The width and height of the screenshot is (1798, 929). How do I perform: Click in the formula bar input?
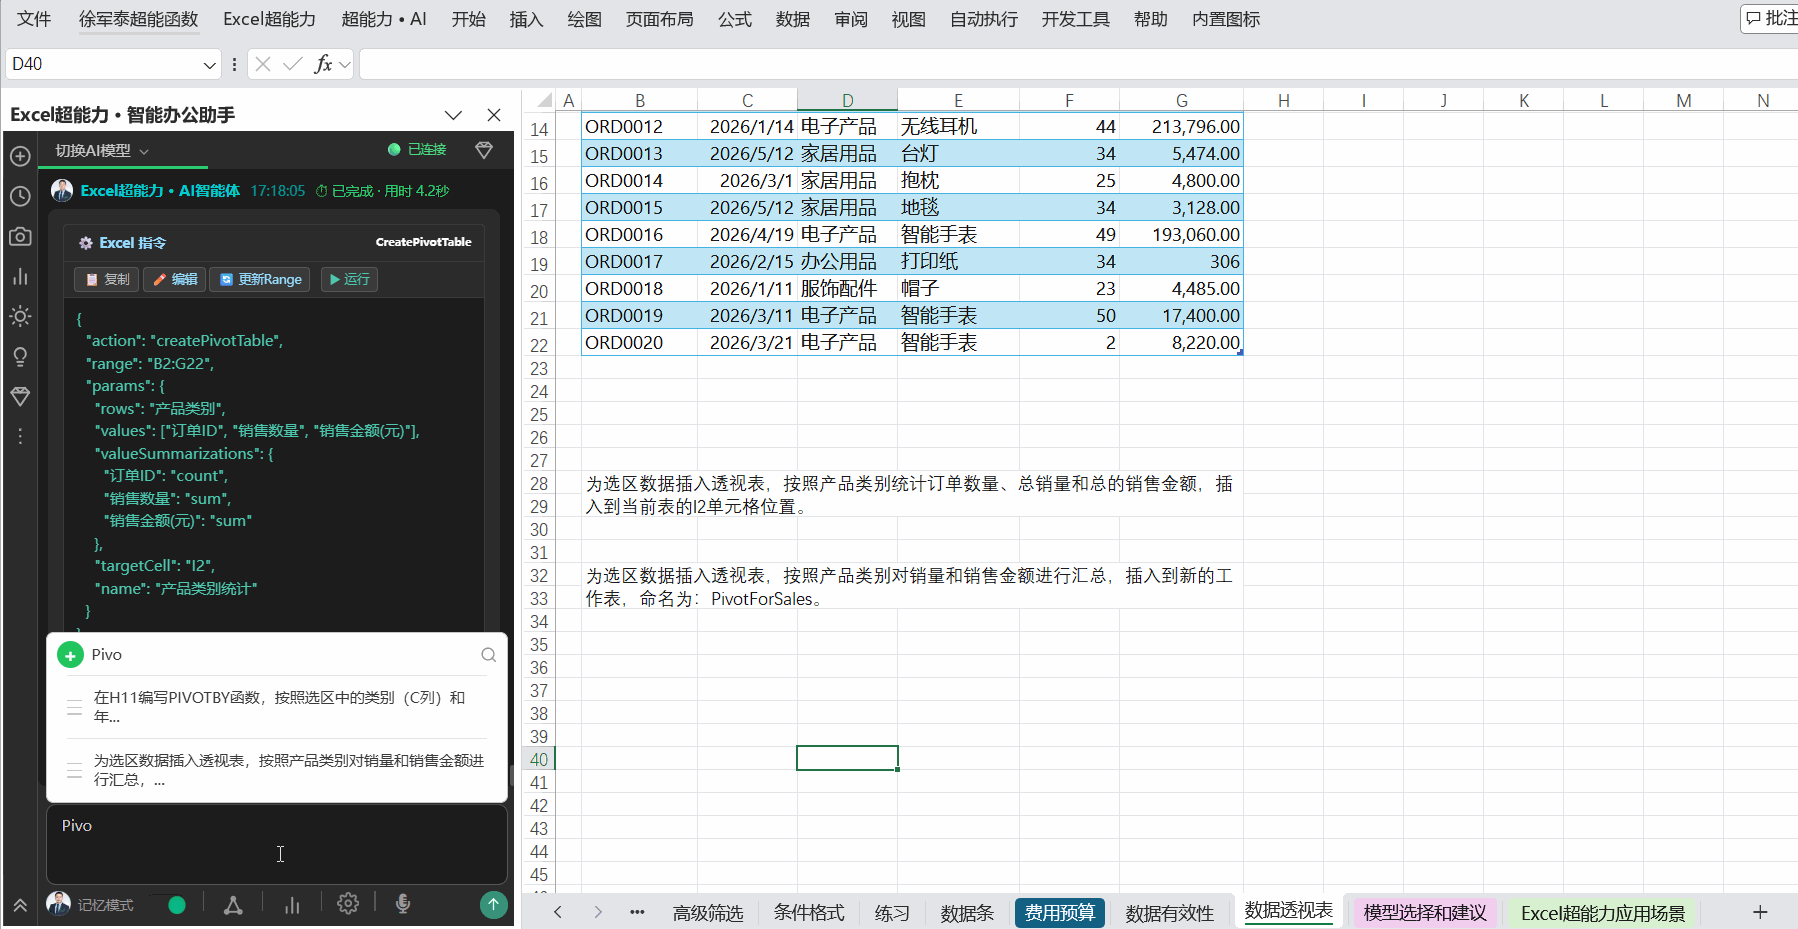pos(1078,64)
